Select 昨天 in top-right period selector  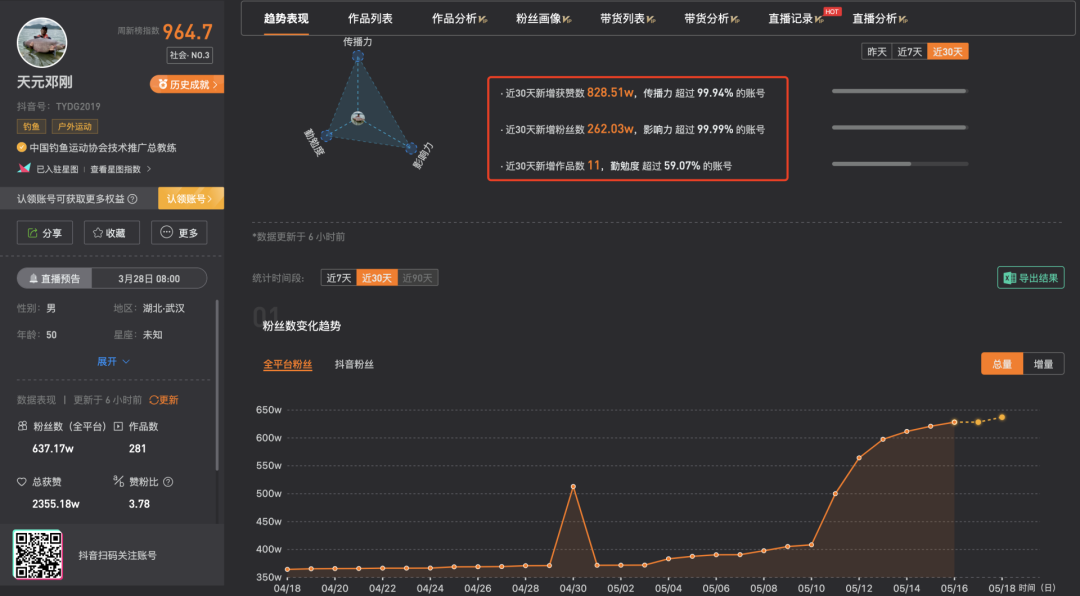coord(876,52)
